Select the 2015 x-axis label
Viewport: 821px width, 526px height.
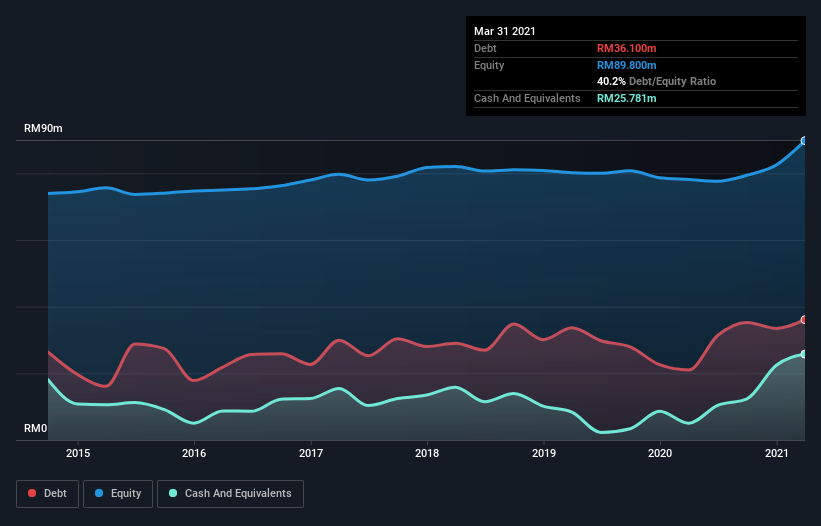coord(78,453)
